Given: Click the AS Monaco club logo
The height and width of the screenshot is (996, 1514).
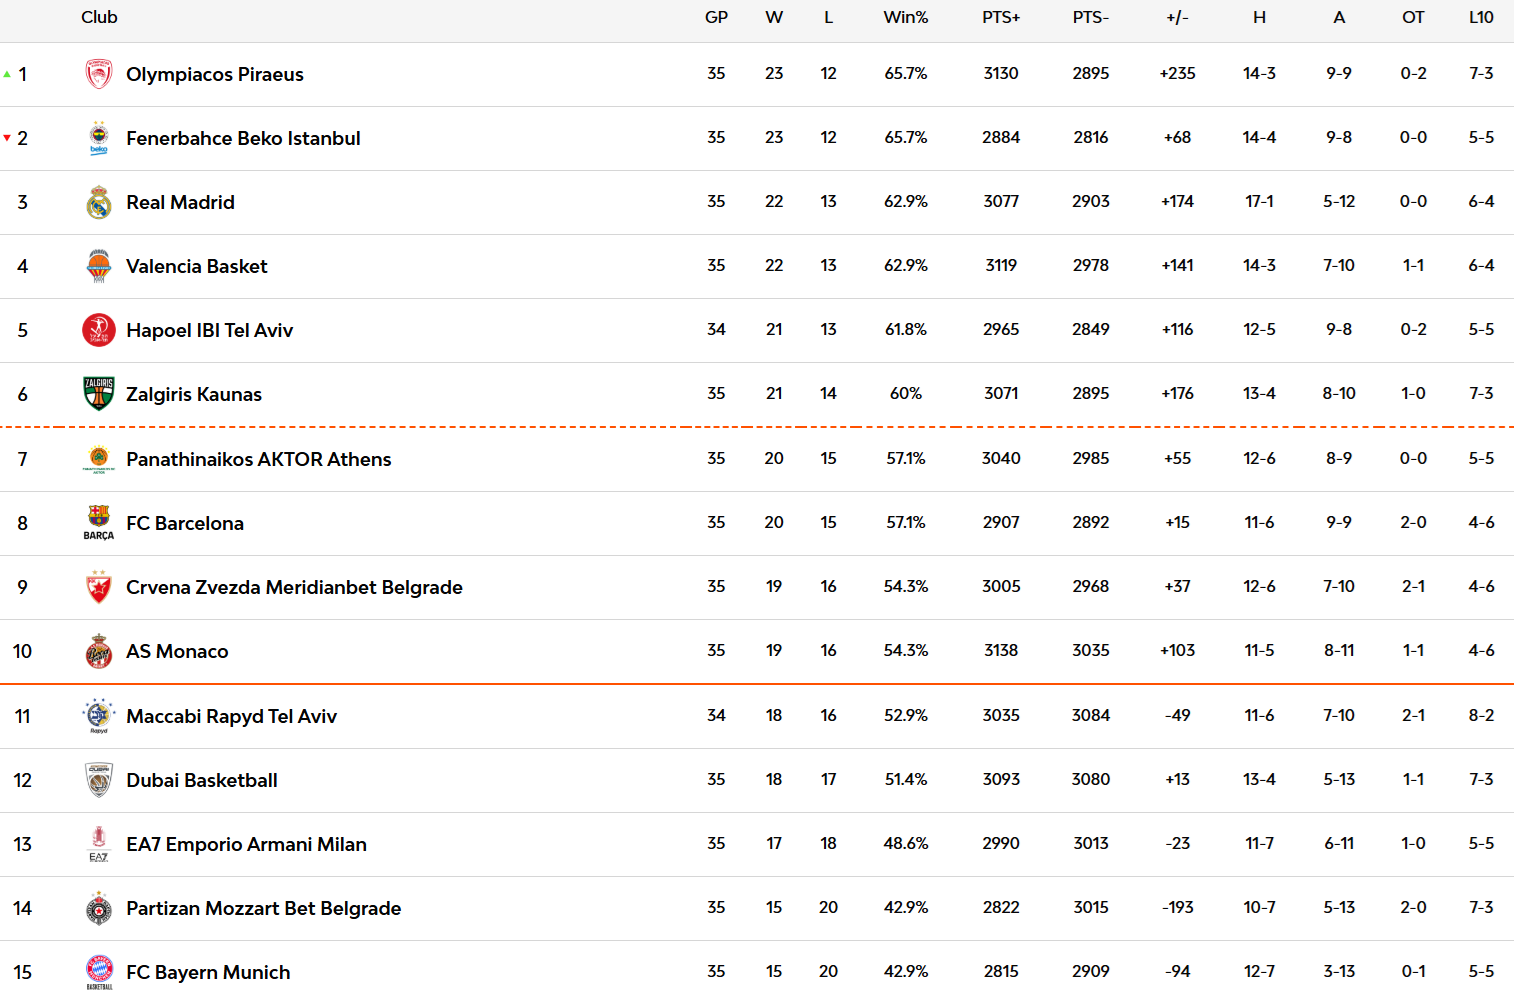Looking at the screenshot, I should click(98, 651).
